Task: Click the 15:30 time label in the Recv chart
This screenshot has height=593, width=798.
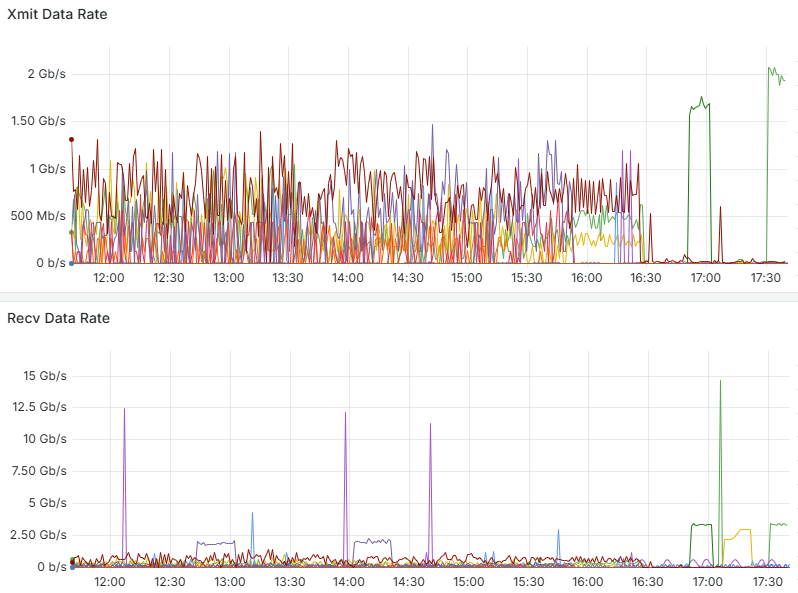Action: pos(528,582)
